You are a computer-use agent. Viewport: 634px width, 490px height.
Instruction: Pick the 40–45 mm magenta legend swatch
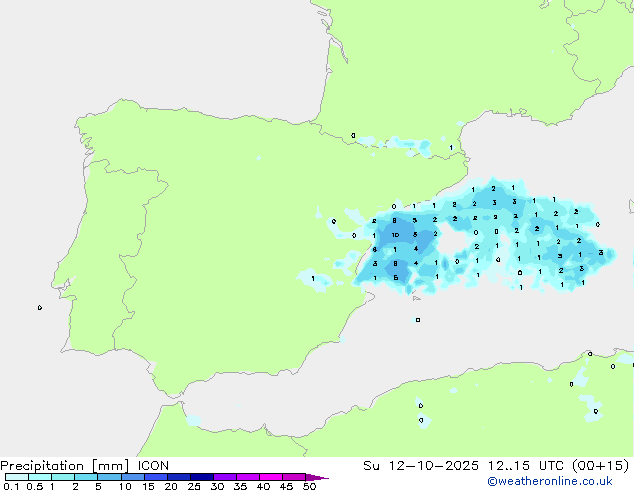pos(271,477)
